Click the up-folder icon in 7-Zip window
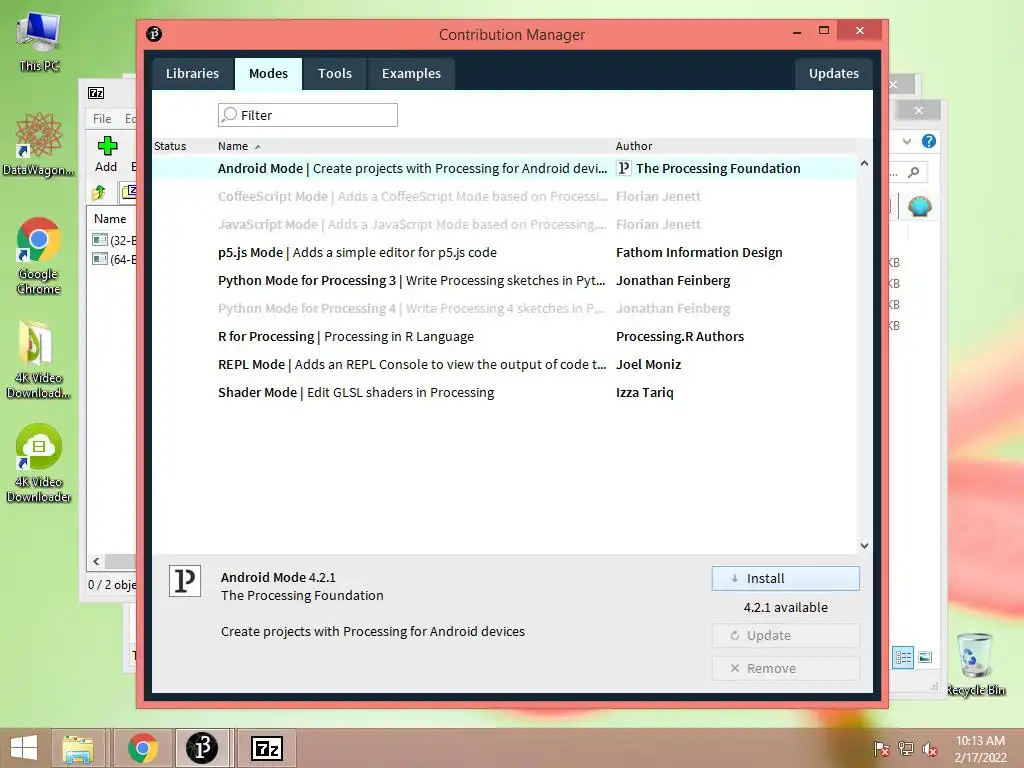This screenshot has height=768, width=1024. pyautogui.click(x=99, y=193)
